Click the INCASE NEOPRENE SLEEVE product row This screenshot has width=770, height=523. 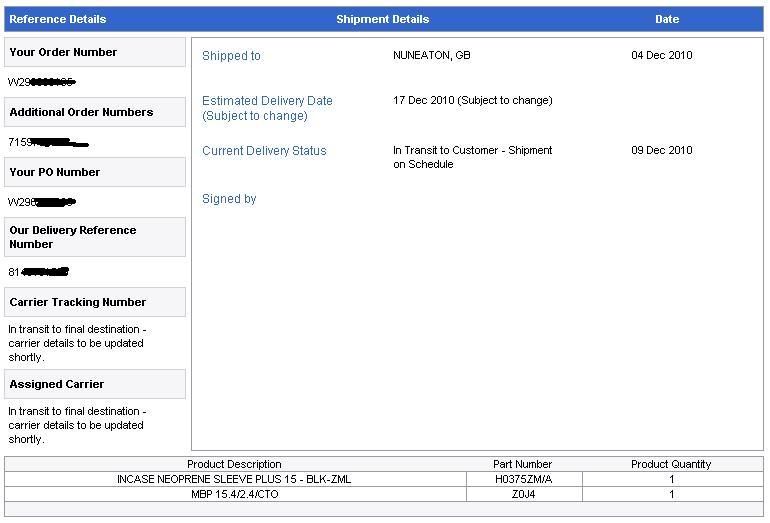[234, 479]
